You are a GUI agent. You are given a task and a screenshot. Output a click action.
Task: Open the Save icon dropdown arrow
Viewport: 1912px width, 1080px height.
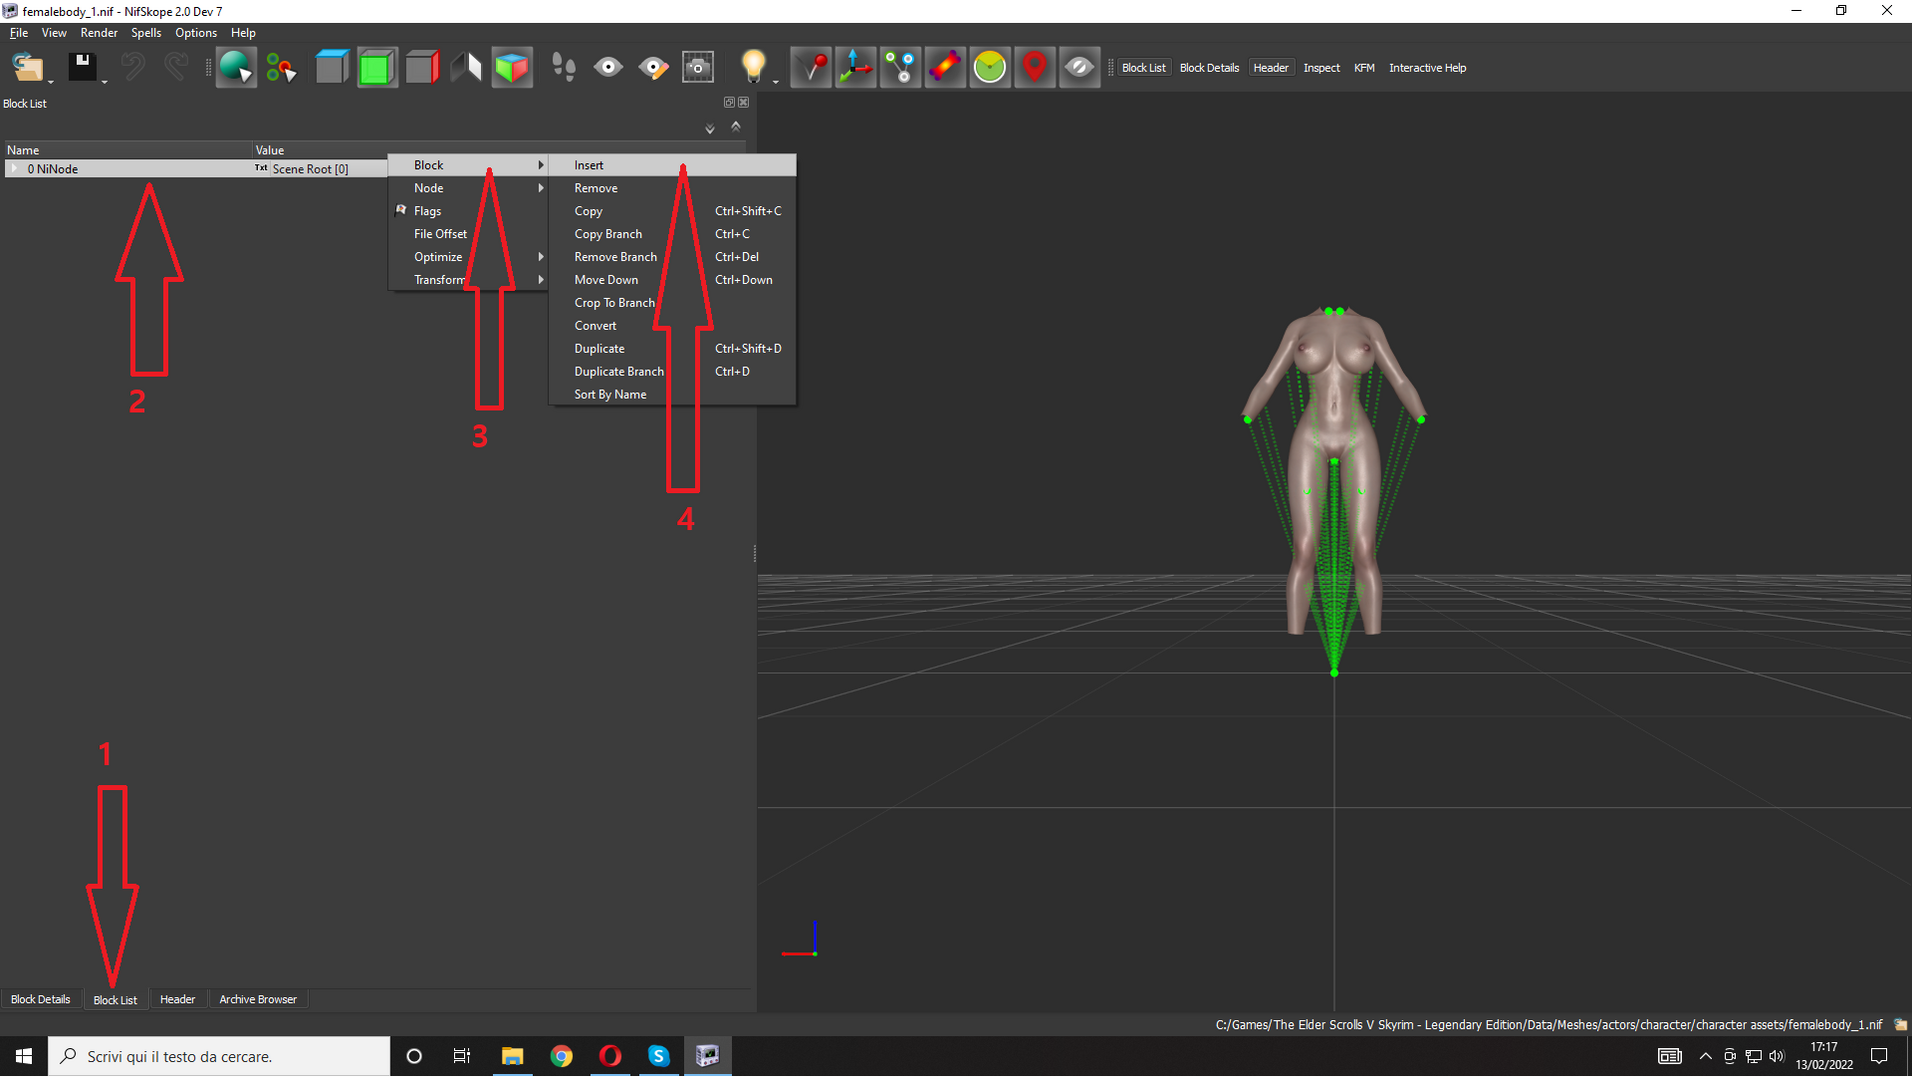[104, 80]
